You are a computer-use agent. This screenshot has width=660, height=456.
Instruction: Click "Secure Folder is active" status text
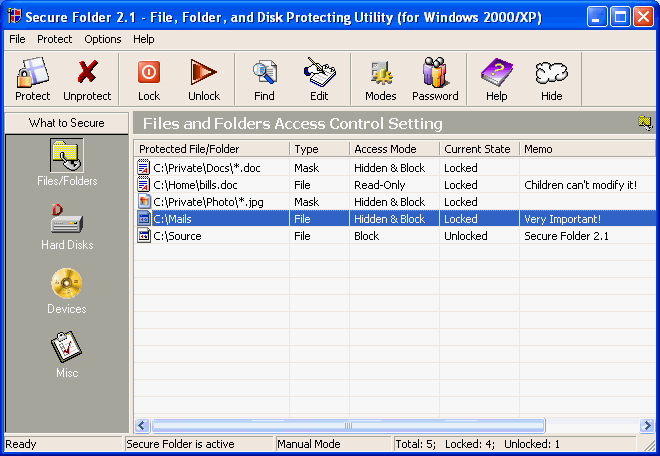coord(180,444)
